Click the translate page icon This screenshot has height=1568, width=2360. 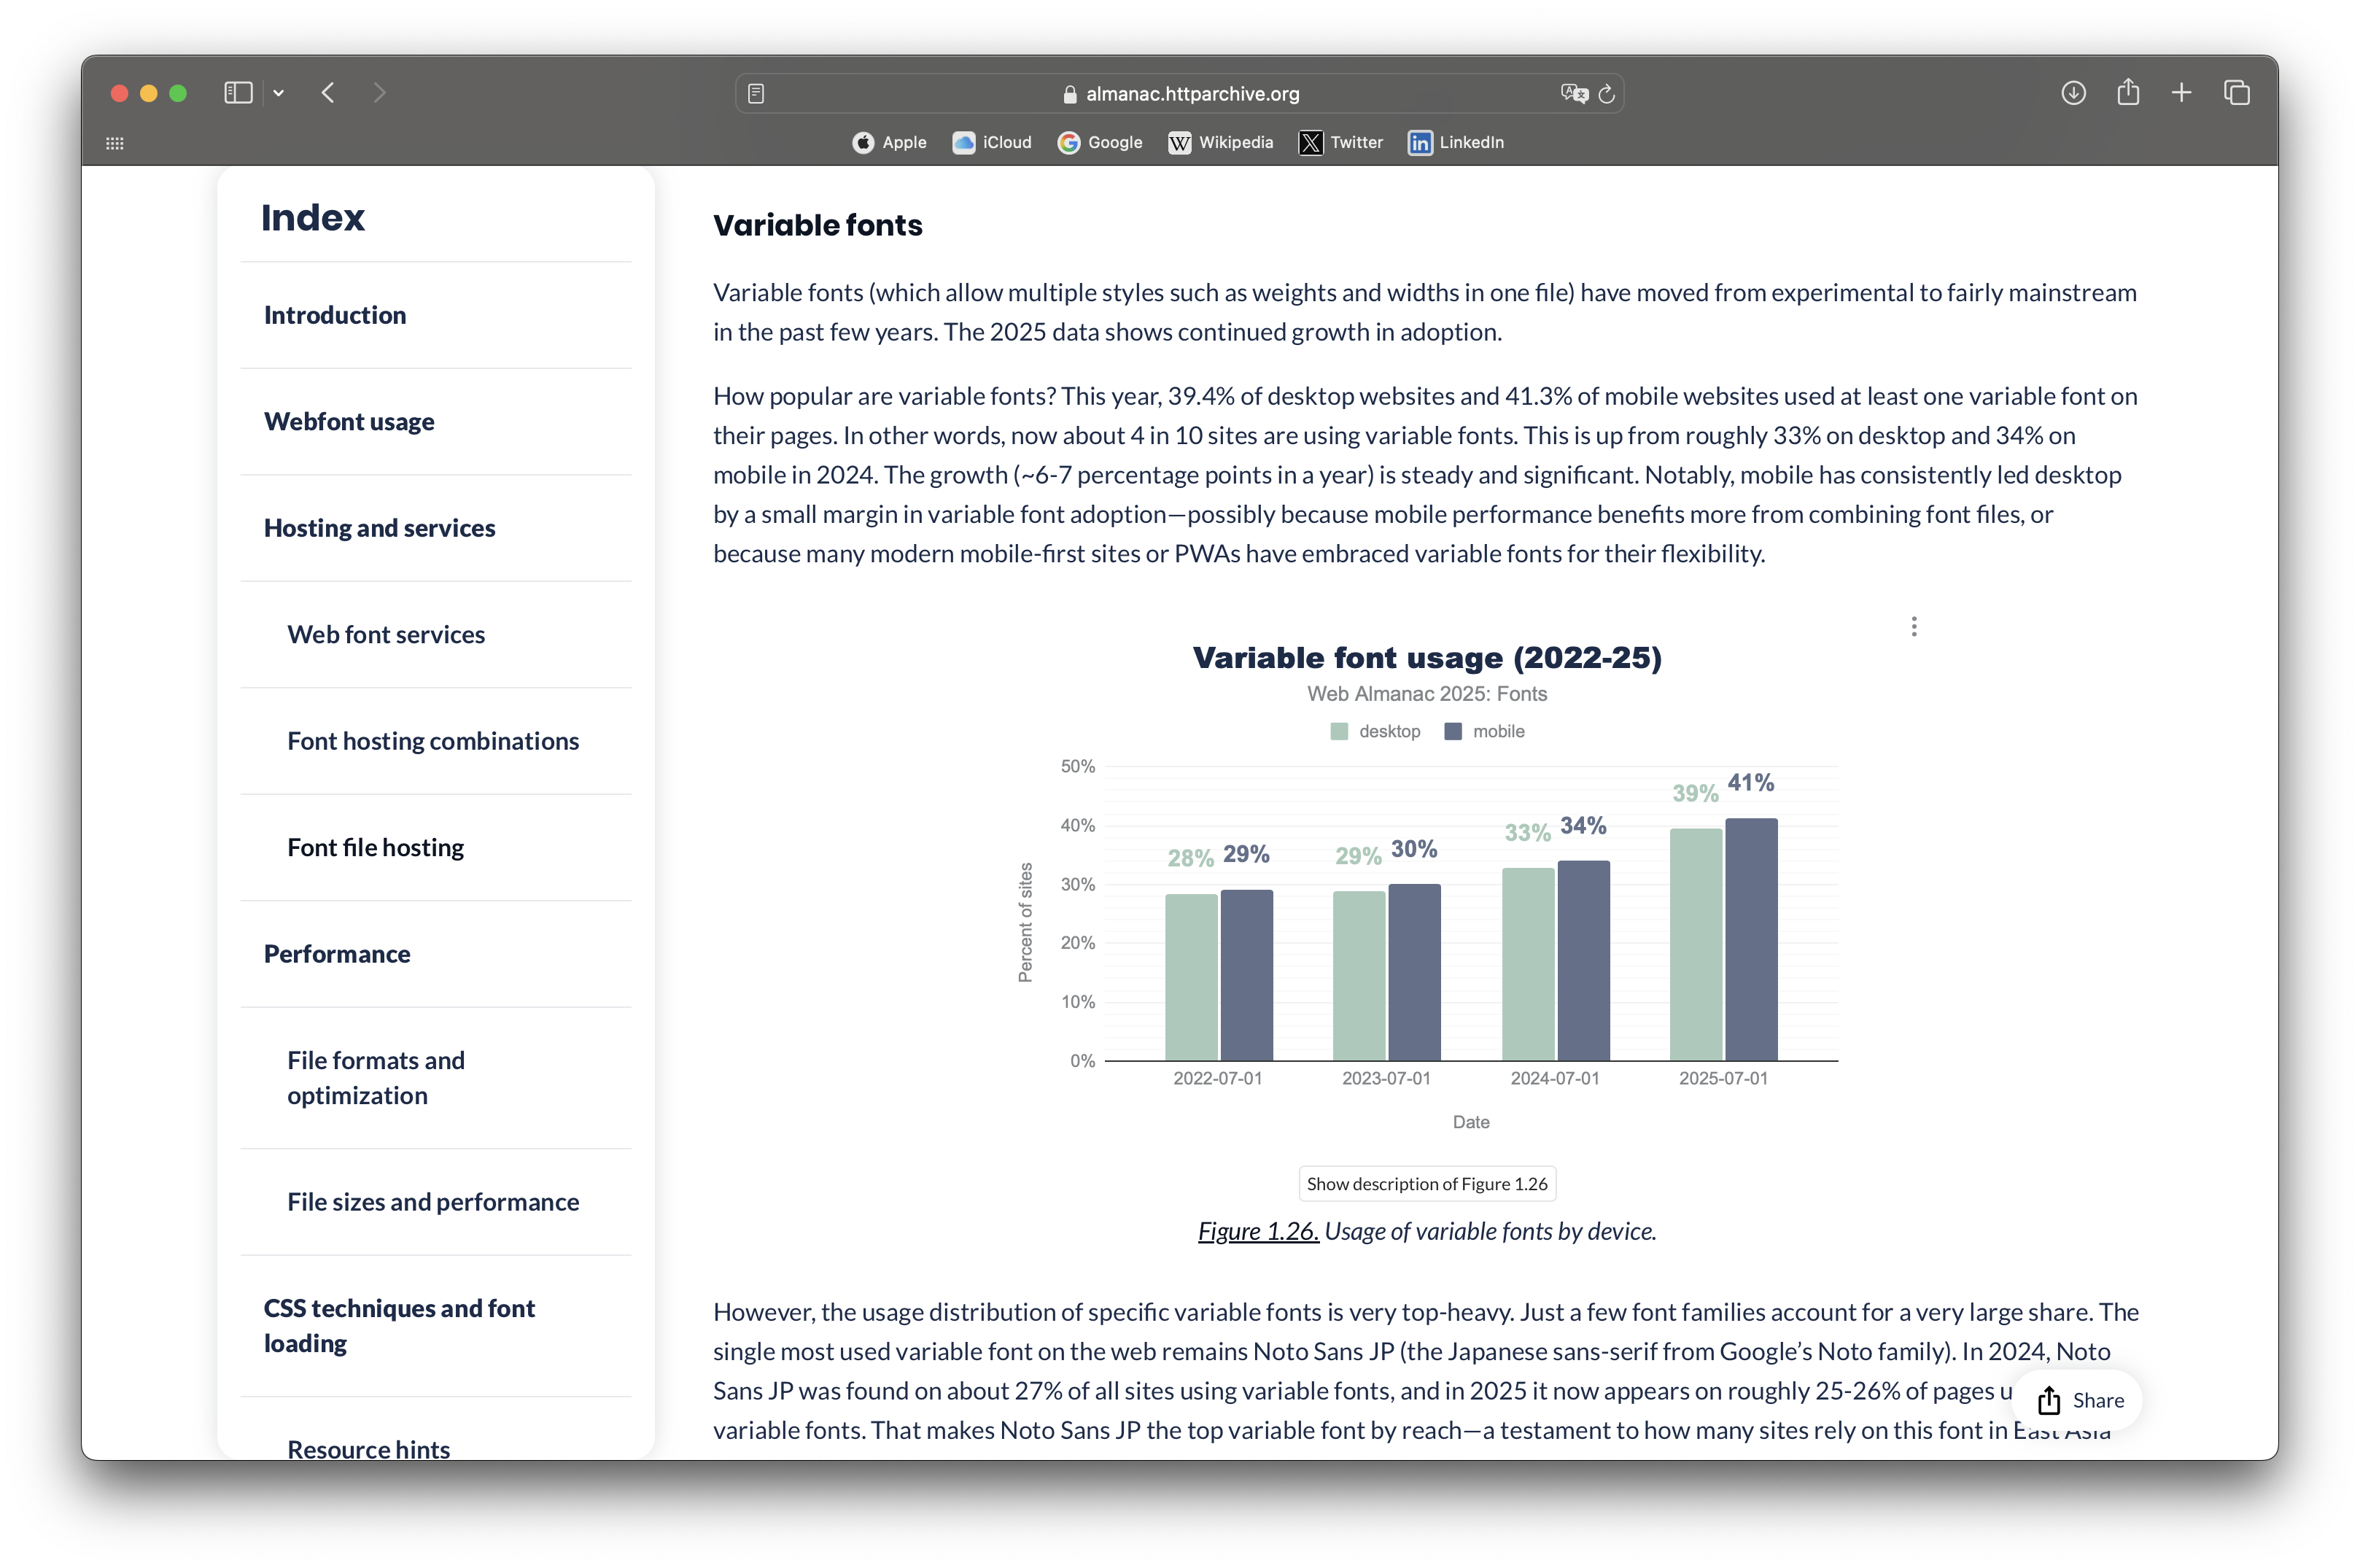tap(1573, 94)
